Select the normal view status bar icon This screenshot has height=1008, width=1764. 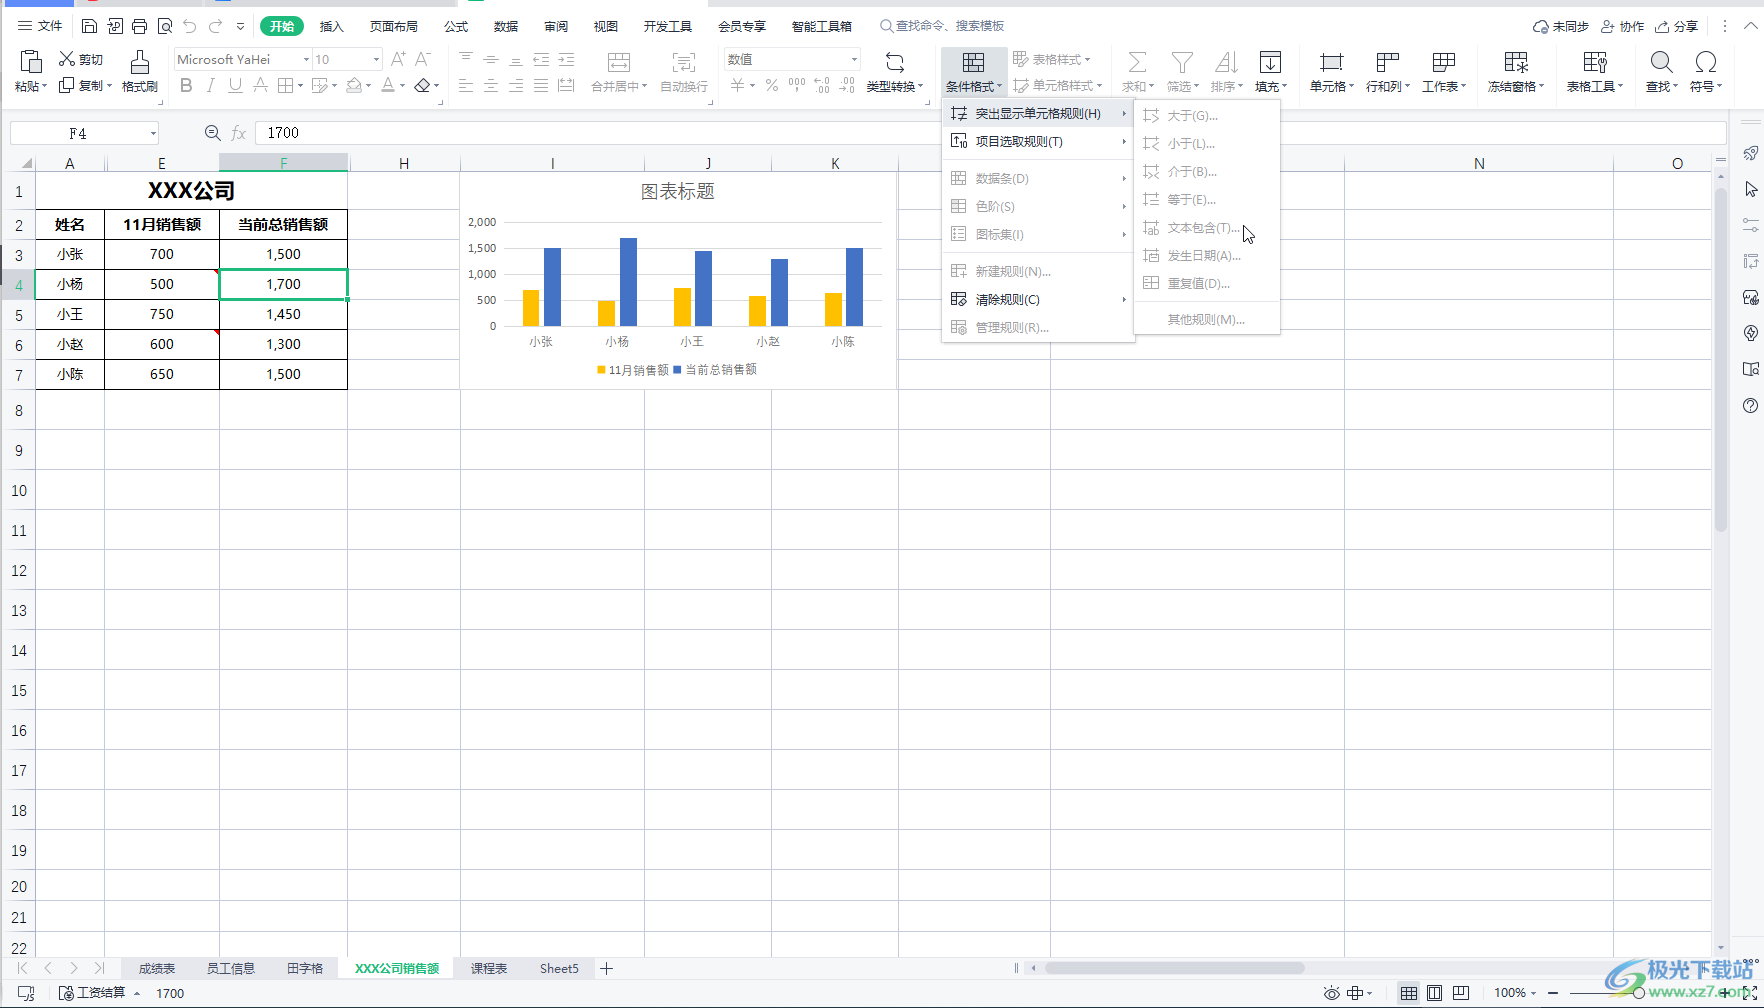[x=1409, y=993]
